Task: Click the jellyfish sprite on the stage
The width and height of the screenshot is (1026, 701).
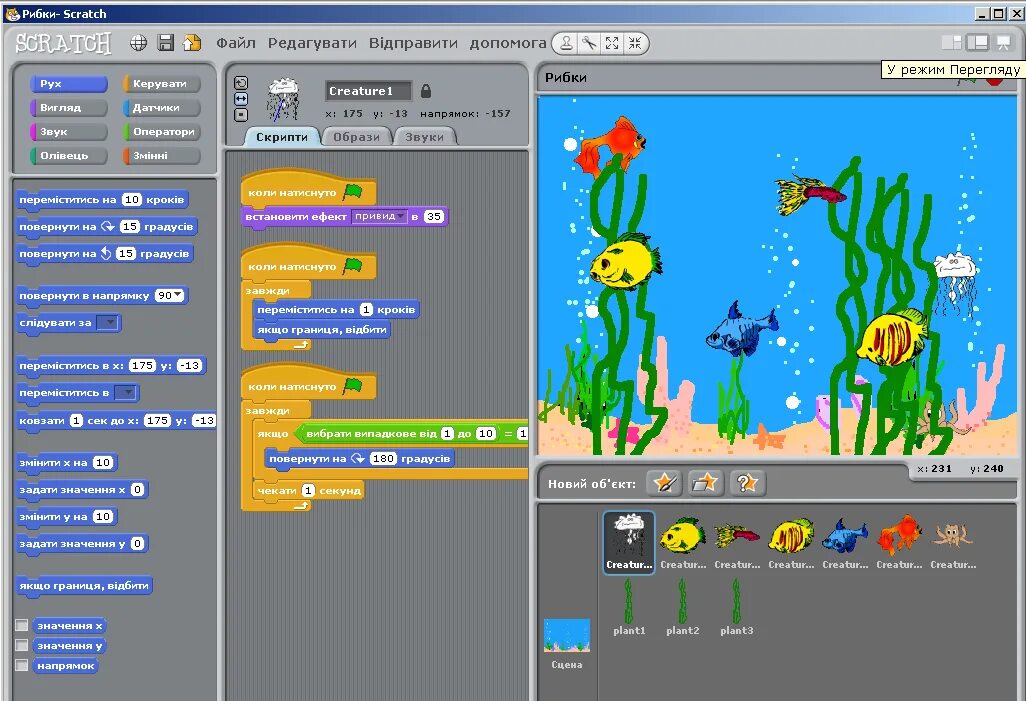Action: click(955, 283)
